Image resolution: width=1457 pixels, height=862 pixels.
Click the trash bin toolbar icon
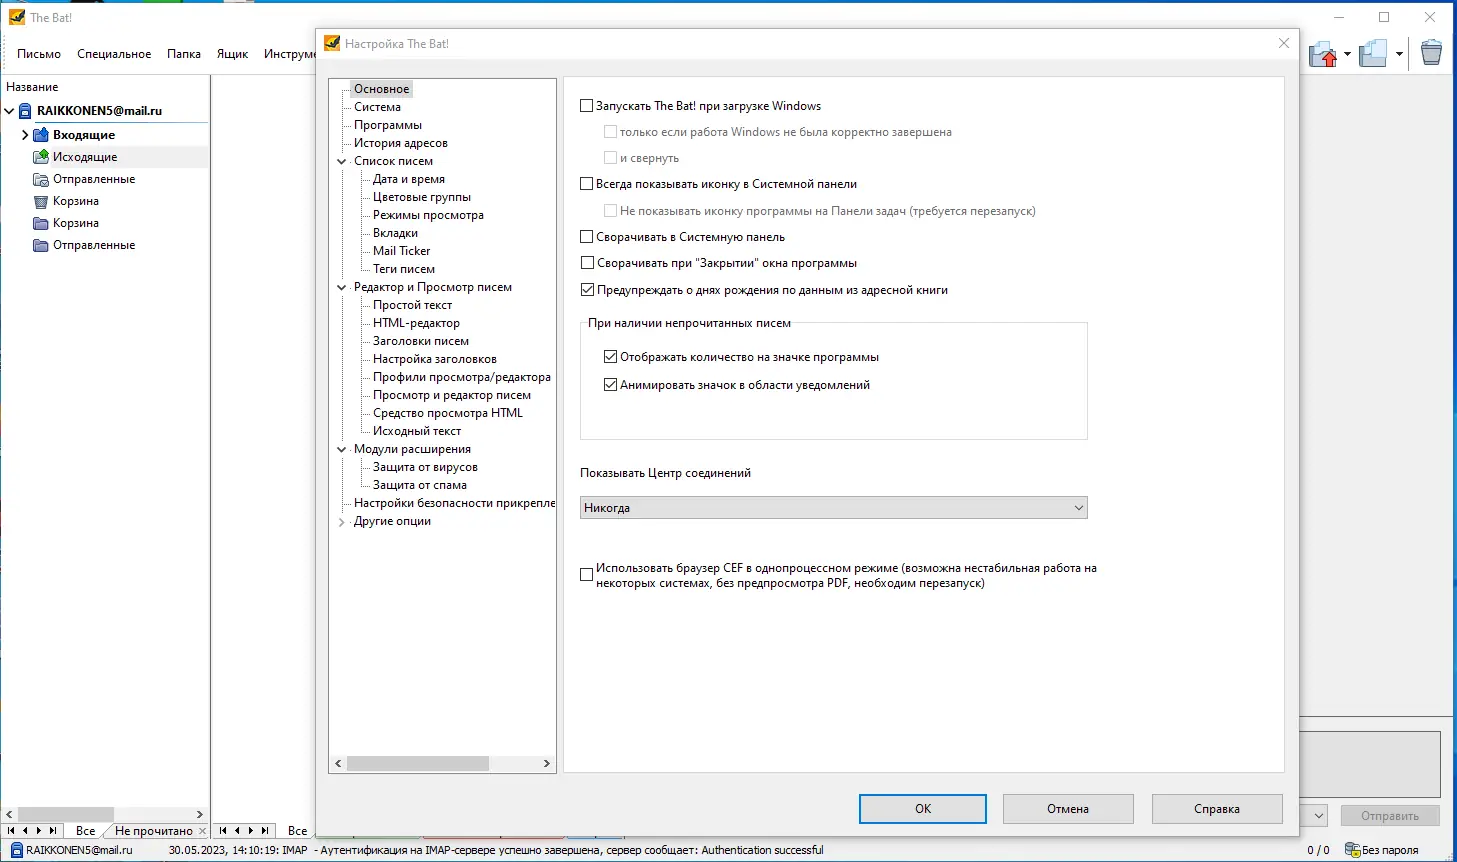(1432, 53)
